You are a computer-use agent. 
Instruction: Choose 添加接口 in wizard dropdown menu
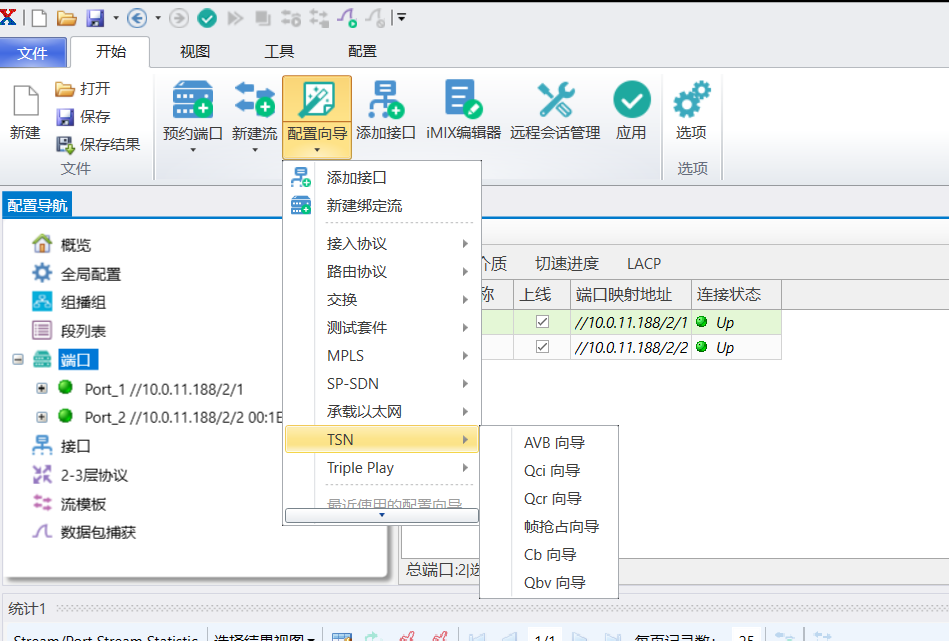[x=382, y=177]
